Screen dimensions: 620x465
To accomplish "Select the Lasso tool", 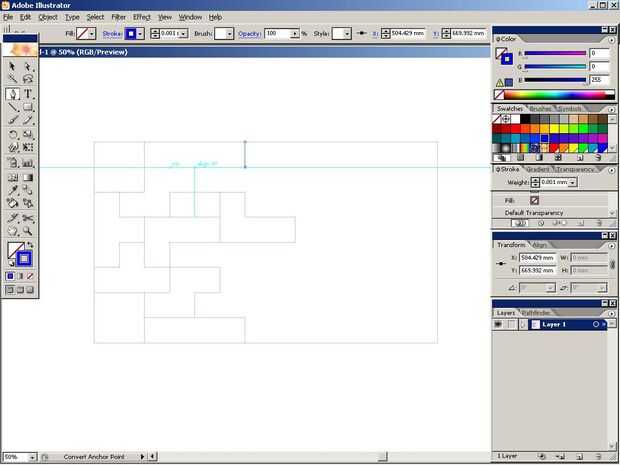I will [27, 79].
